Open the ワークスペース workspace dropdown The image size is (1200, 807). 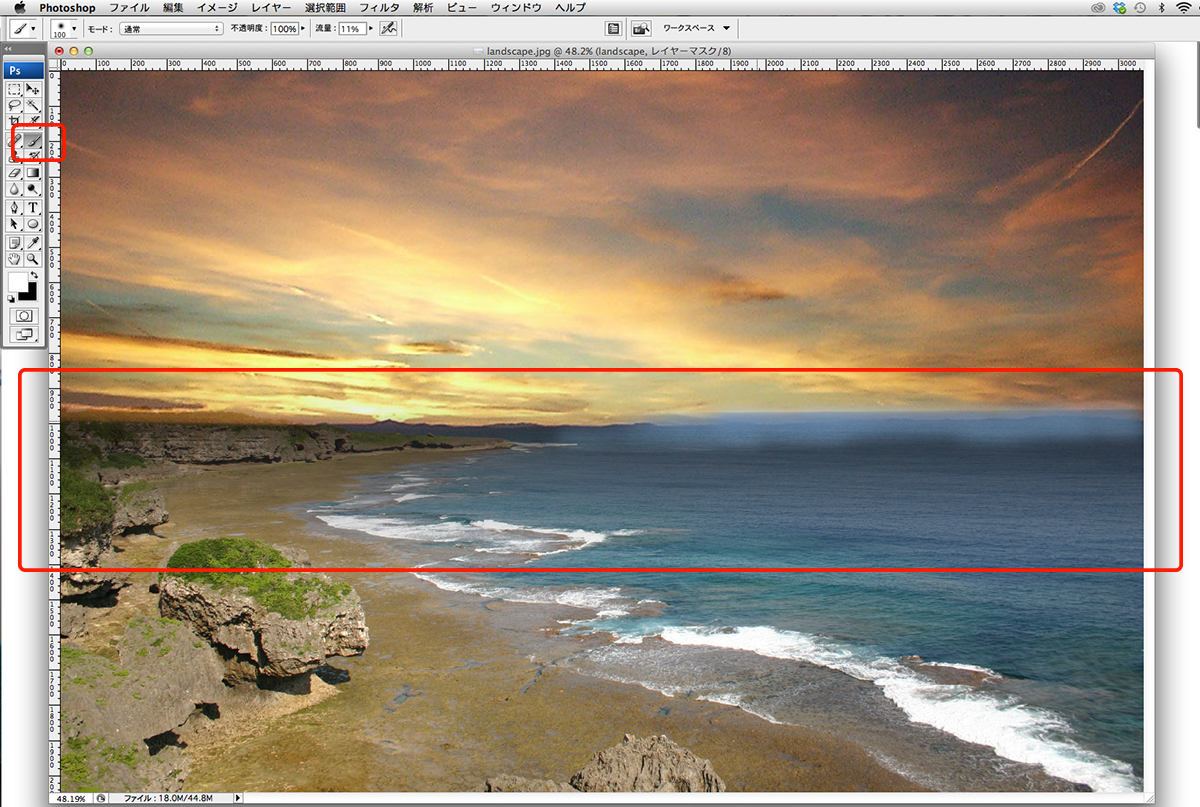pos(697,28)
